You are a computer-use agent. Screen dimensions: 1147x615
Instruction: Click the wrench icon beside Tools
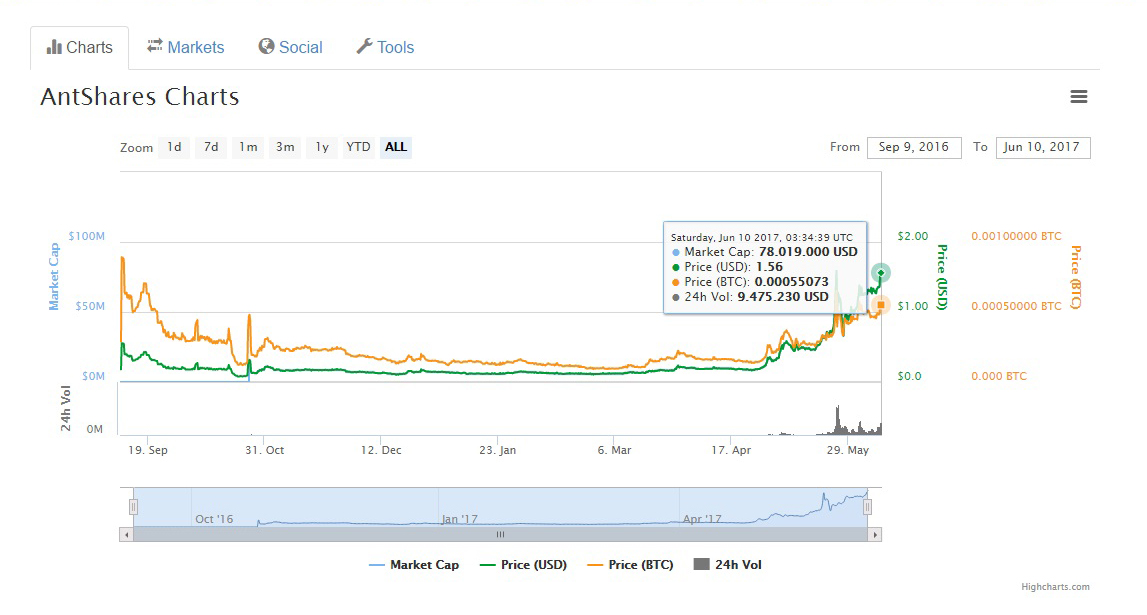(x=364, y=46)
